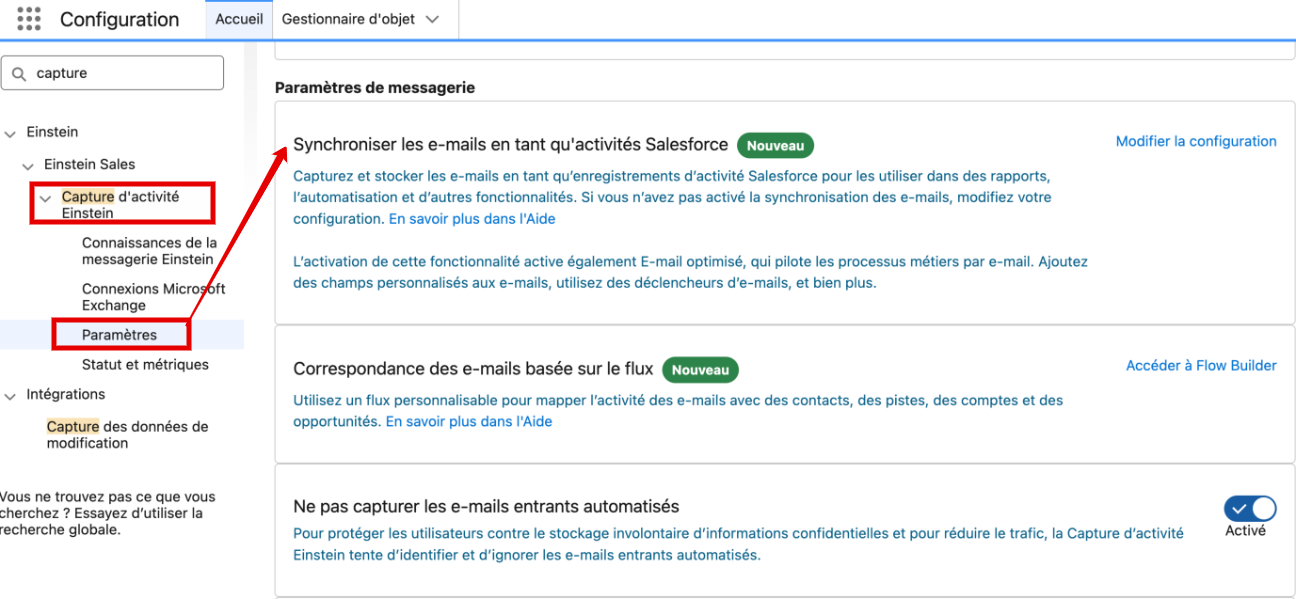The height and width of the screenshot is (599, 1296).
Task: Click En savoir plus under e-mail sync
Action: point(472,219)
